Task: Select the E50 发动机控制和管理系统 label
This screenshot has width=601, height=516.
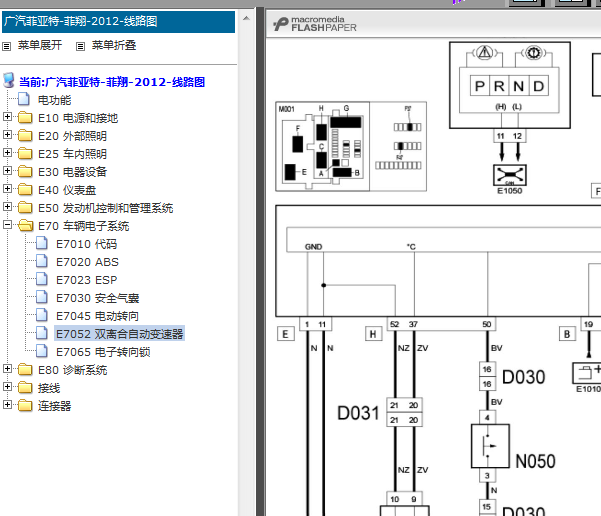Action: 105,208
